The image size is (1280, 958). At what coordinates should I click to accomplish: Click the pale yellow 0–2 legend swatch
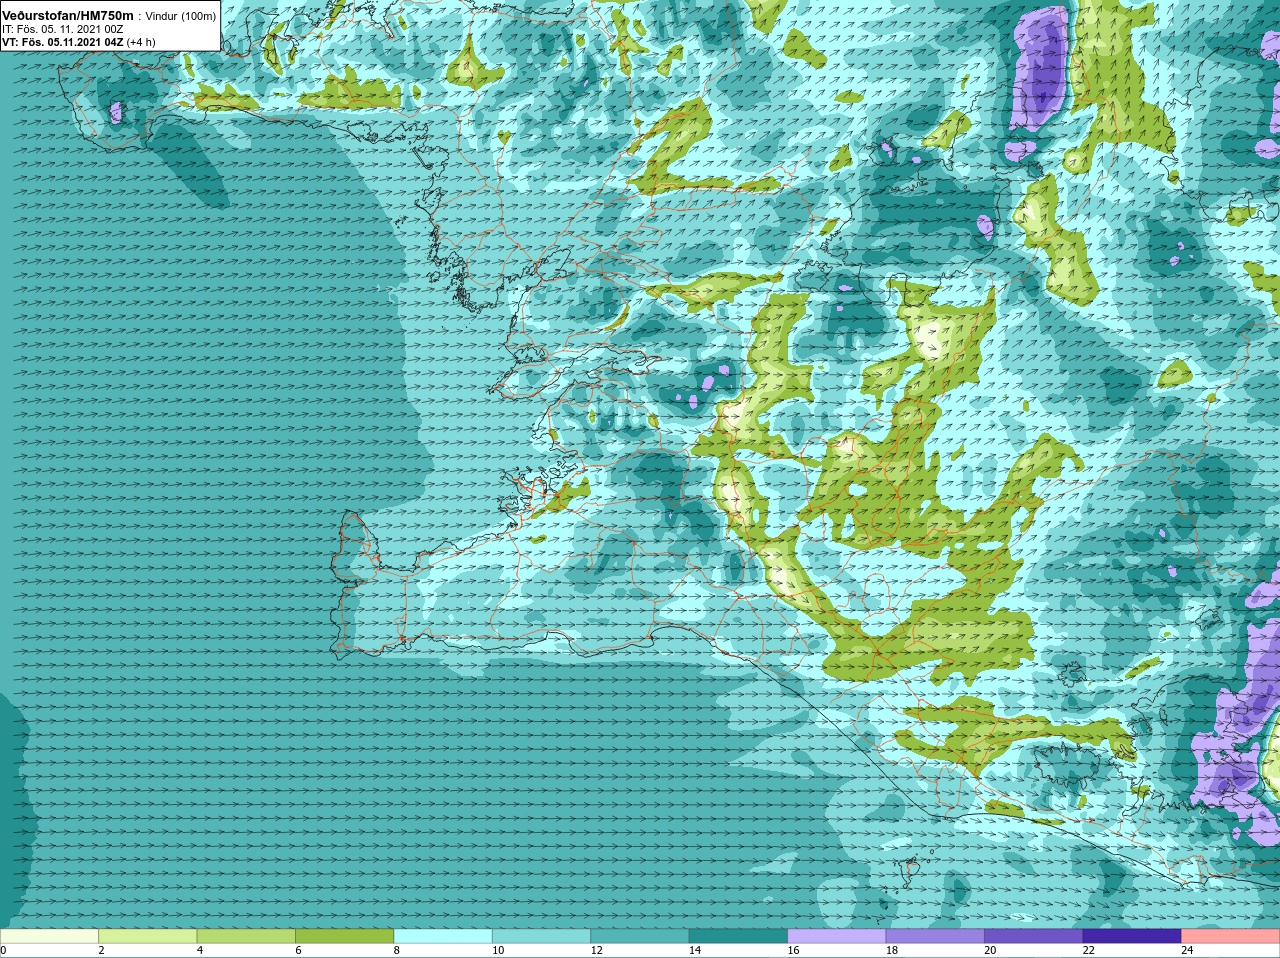(49, 936)
